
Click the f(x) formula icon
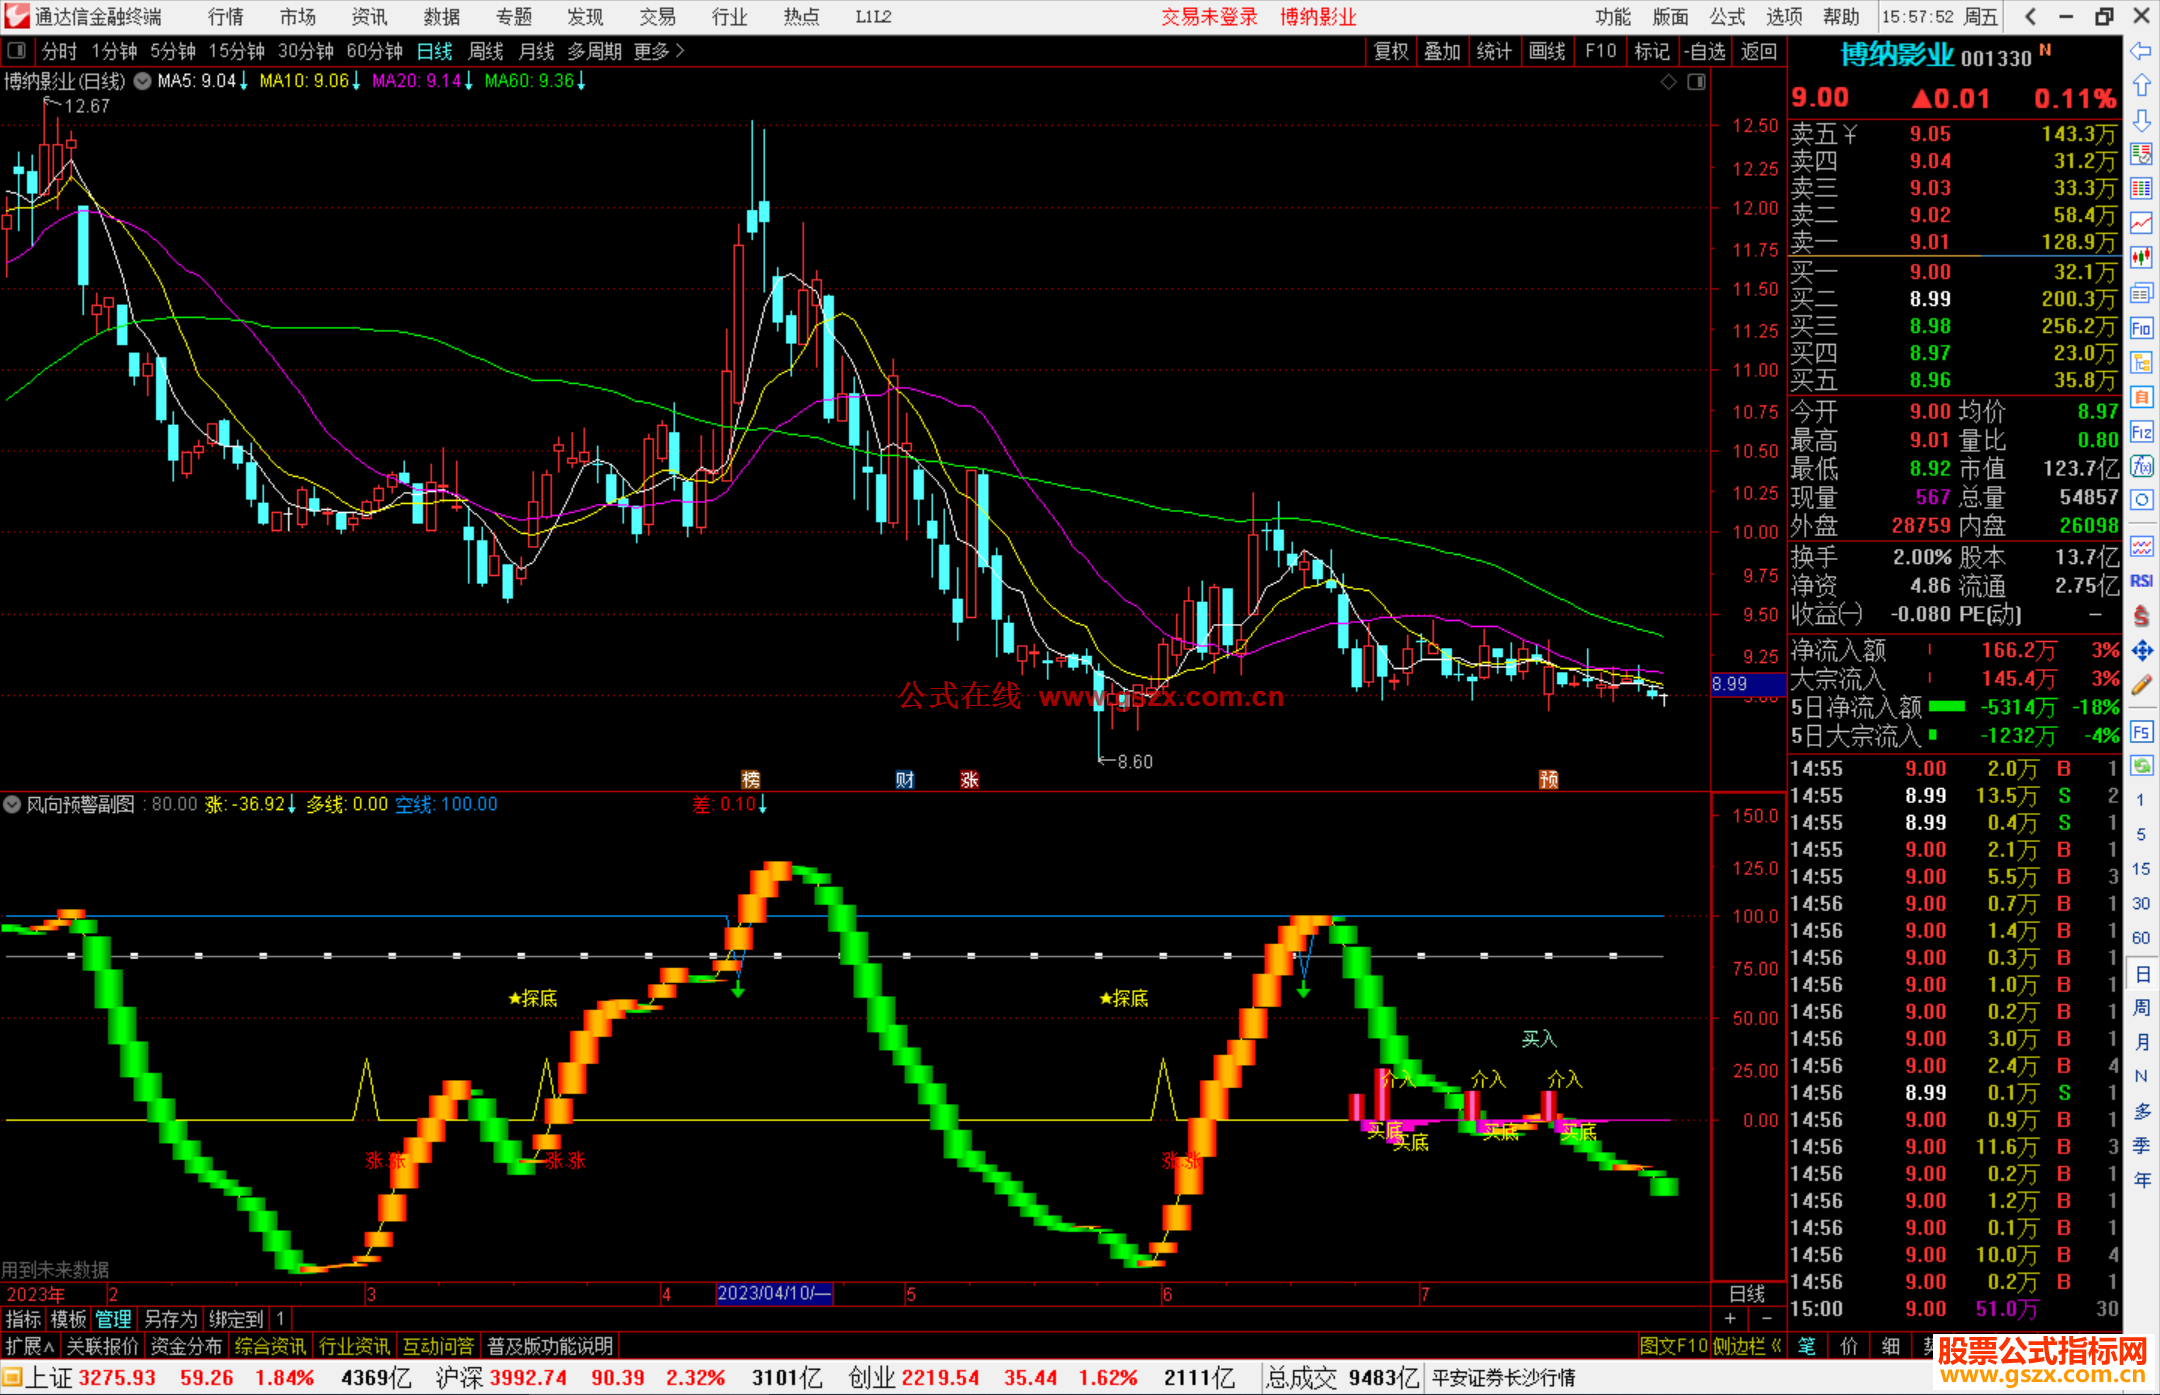(2141, 466)
